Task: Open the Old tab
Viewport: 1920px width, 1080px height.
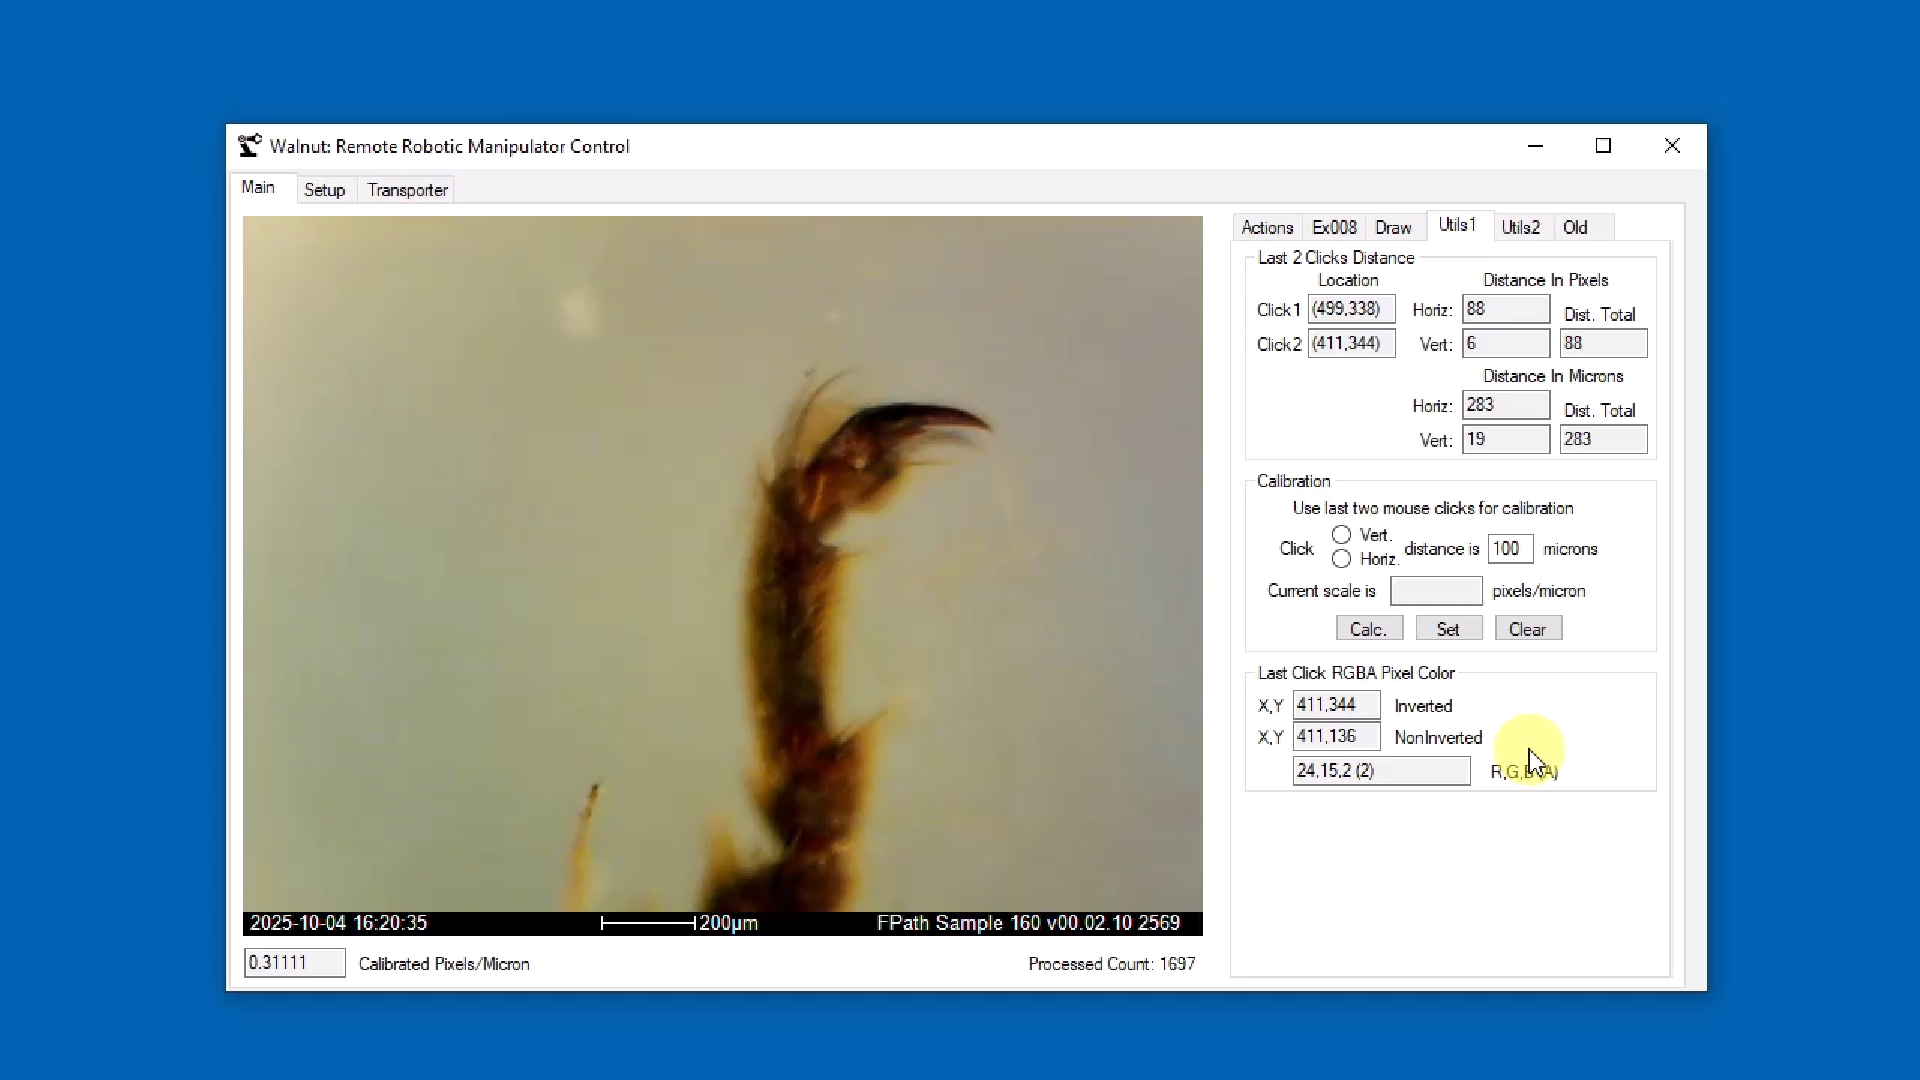Action: (x=1575, y=228)
